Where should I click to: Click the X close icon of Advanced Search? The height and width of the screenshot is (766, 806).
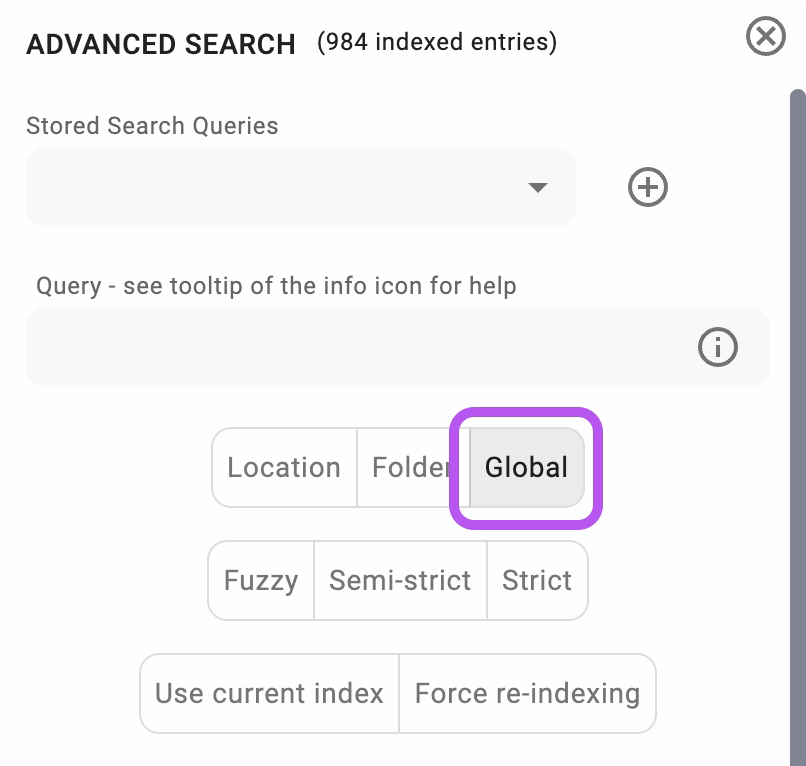coord(765,37)
